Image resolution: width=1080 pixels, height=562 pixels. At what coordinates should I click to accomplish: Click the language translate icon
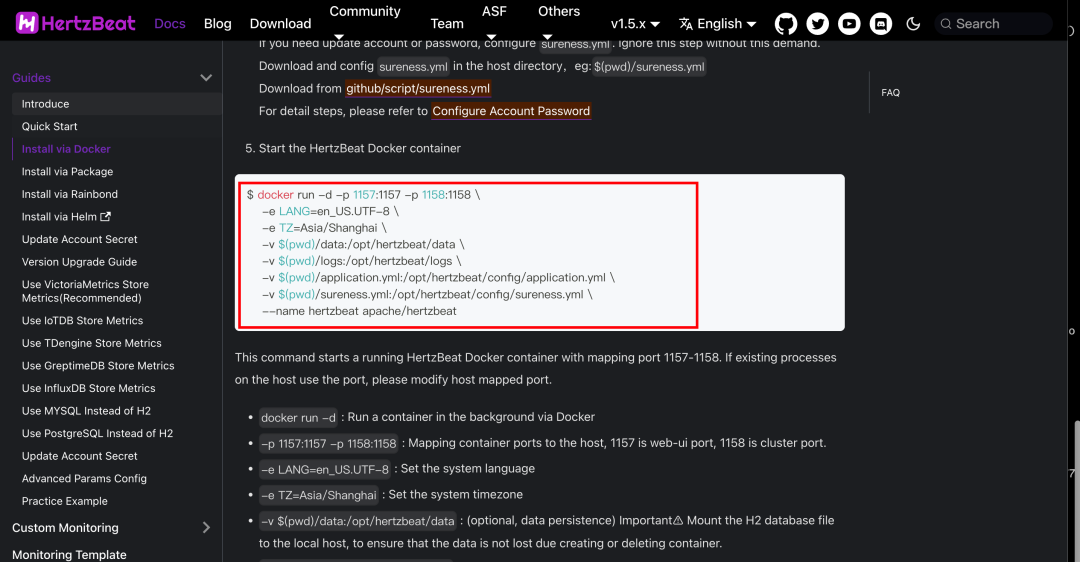[x=686, y=24]
